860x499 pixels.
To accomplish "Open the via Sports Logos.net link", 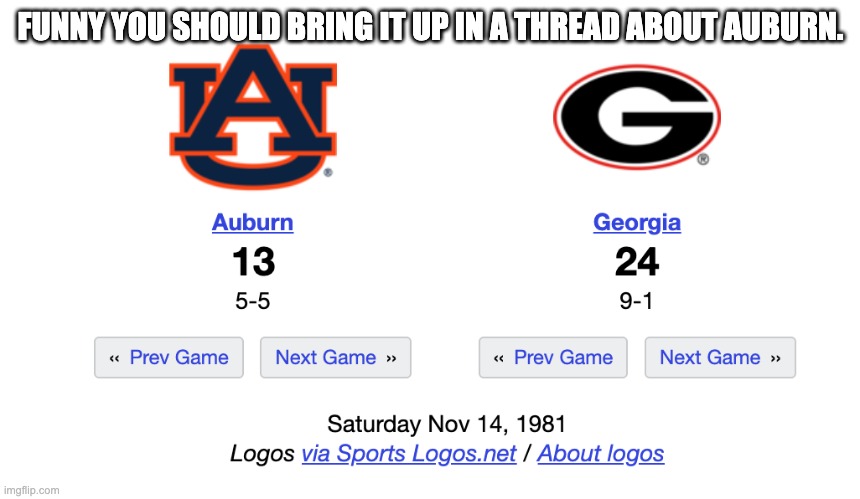I will point(408,454).
